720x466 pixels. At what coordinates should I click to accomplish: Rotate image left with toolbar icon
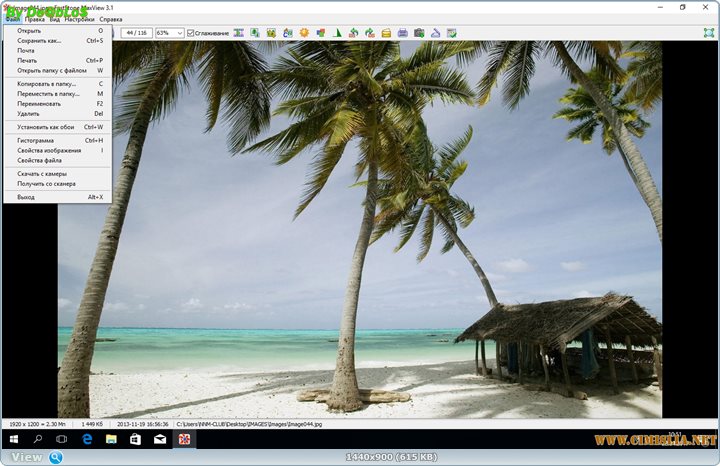(x=353, y=33)
